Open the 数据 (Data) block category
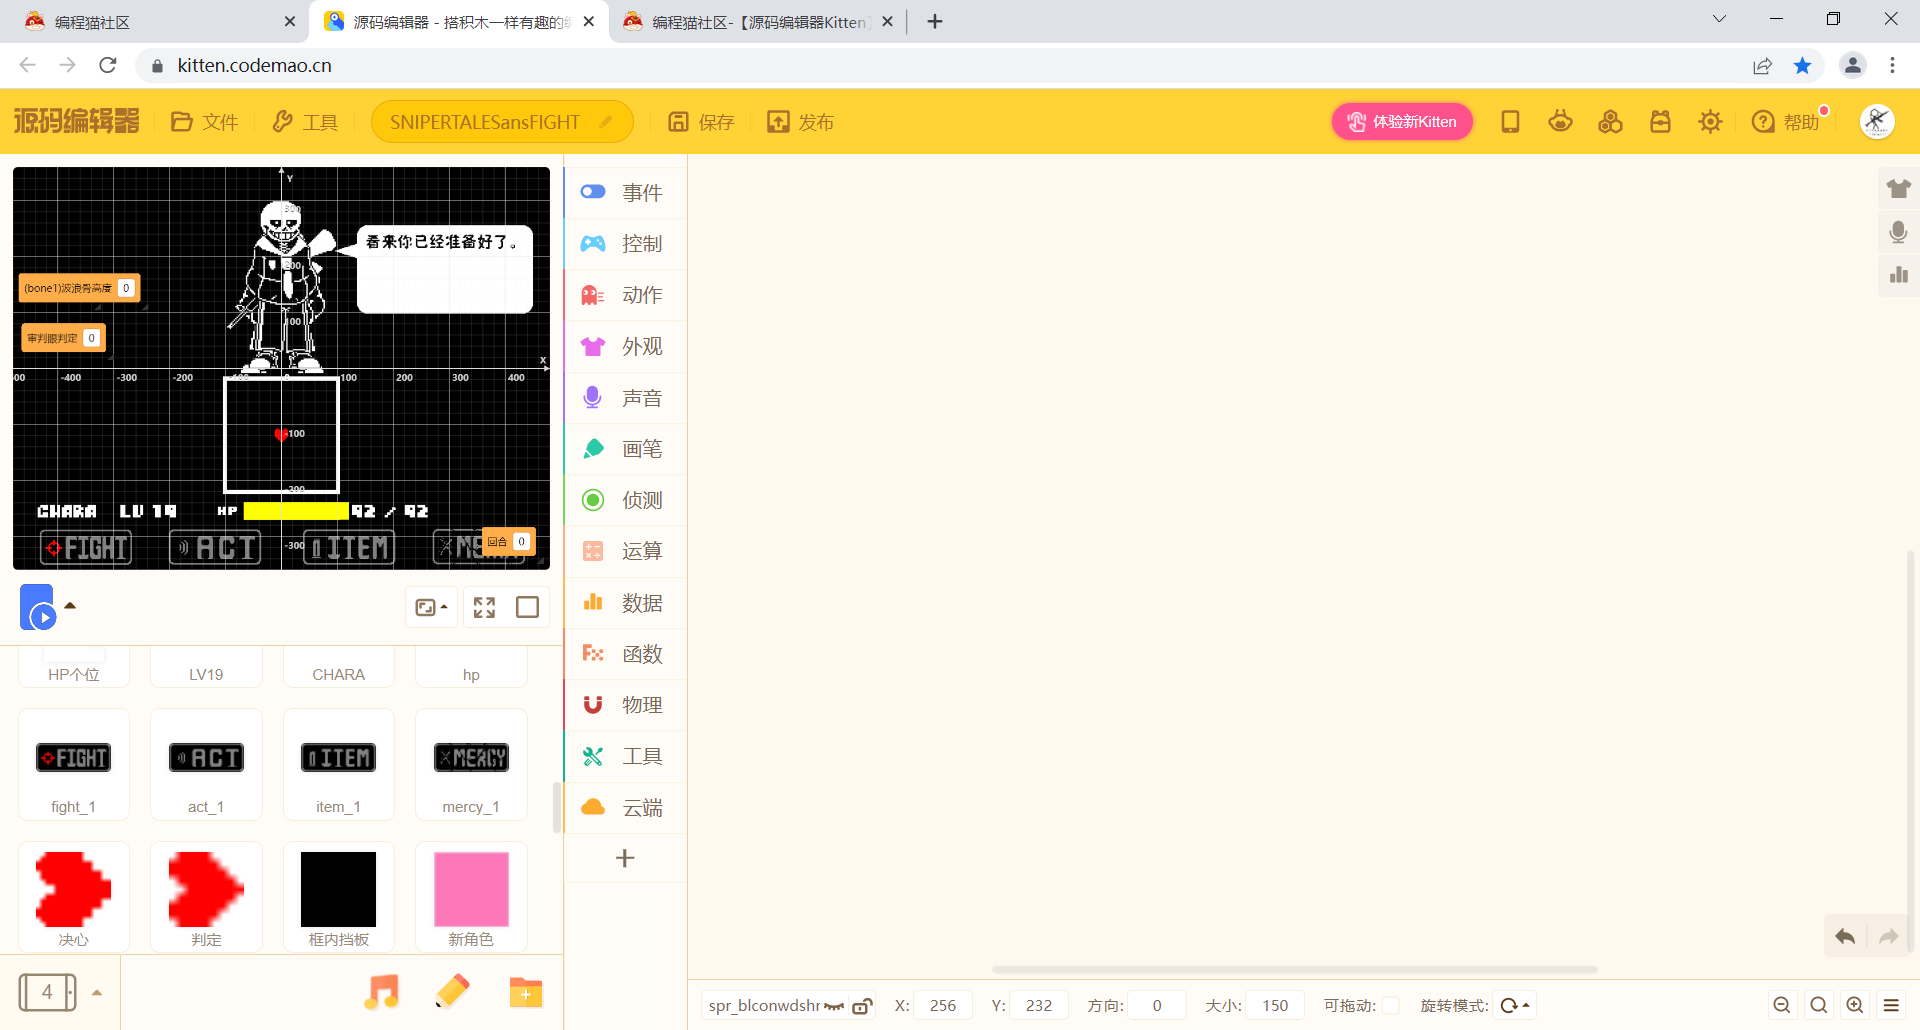1920x1030 pixels. point(625,603)
